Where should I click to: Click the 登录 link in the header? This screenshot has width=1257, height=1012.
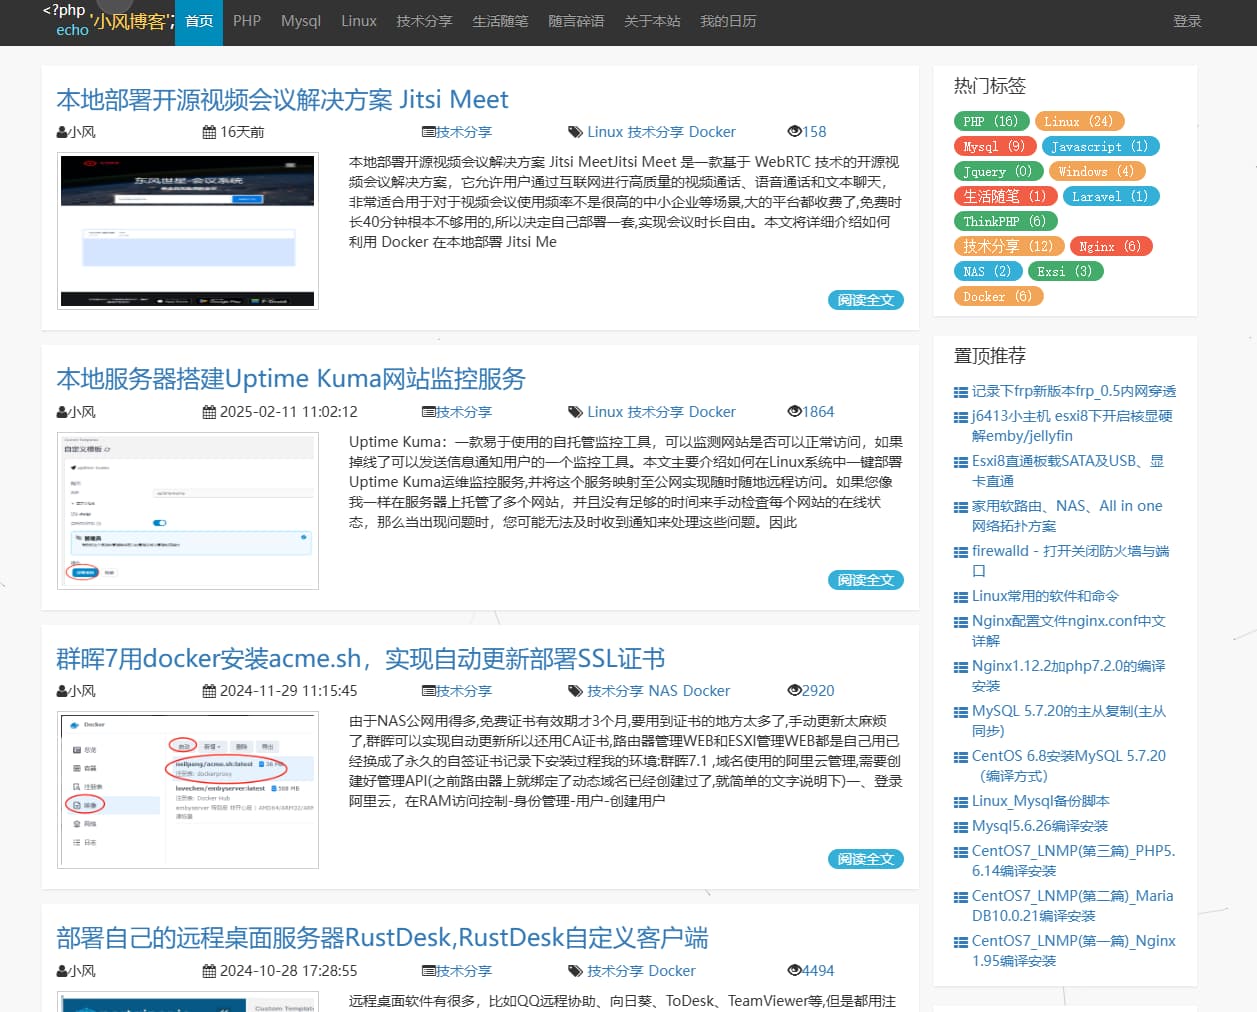pyautogui.click(x=1187, y=21)
